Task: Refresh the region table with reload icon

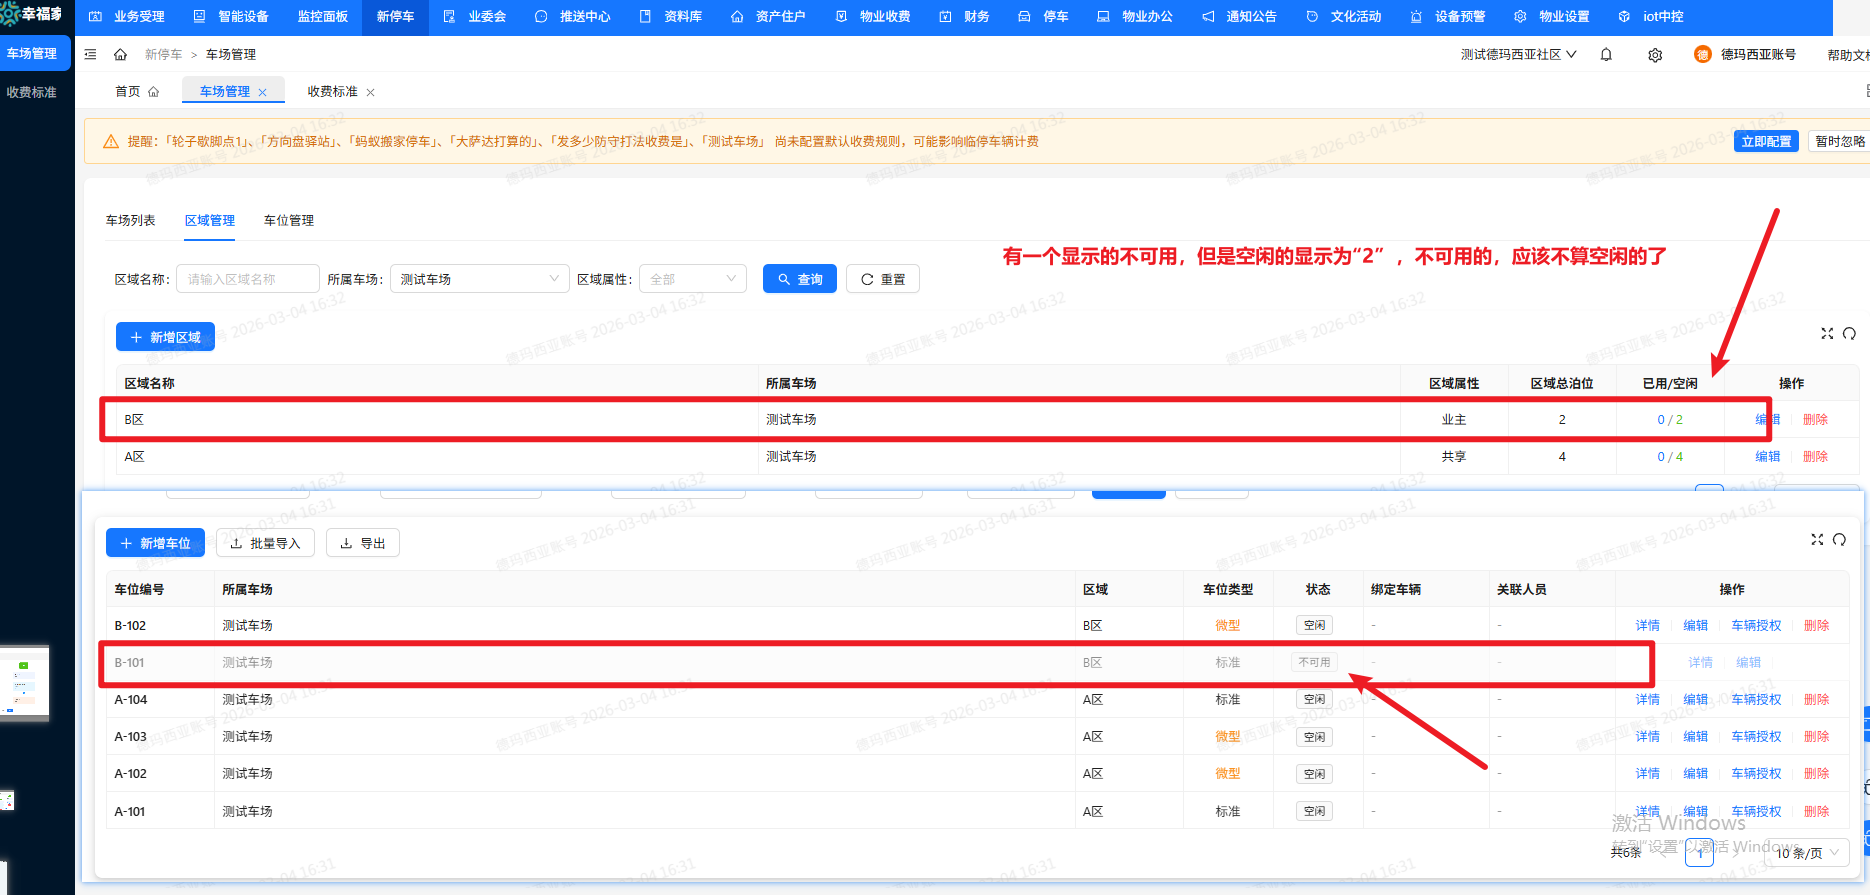Action: pyautogui.click(x=1849, y=333)
